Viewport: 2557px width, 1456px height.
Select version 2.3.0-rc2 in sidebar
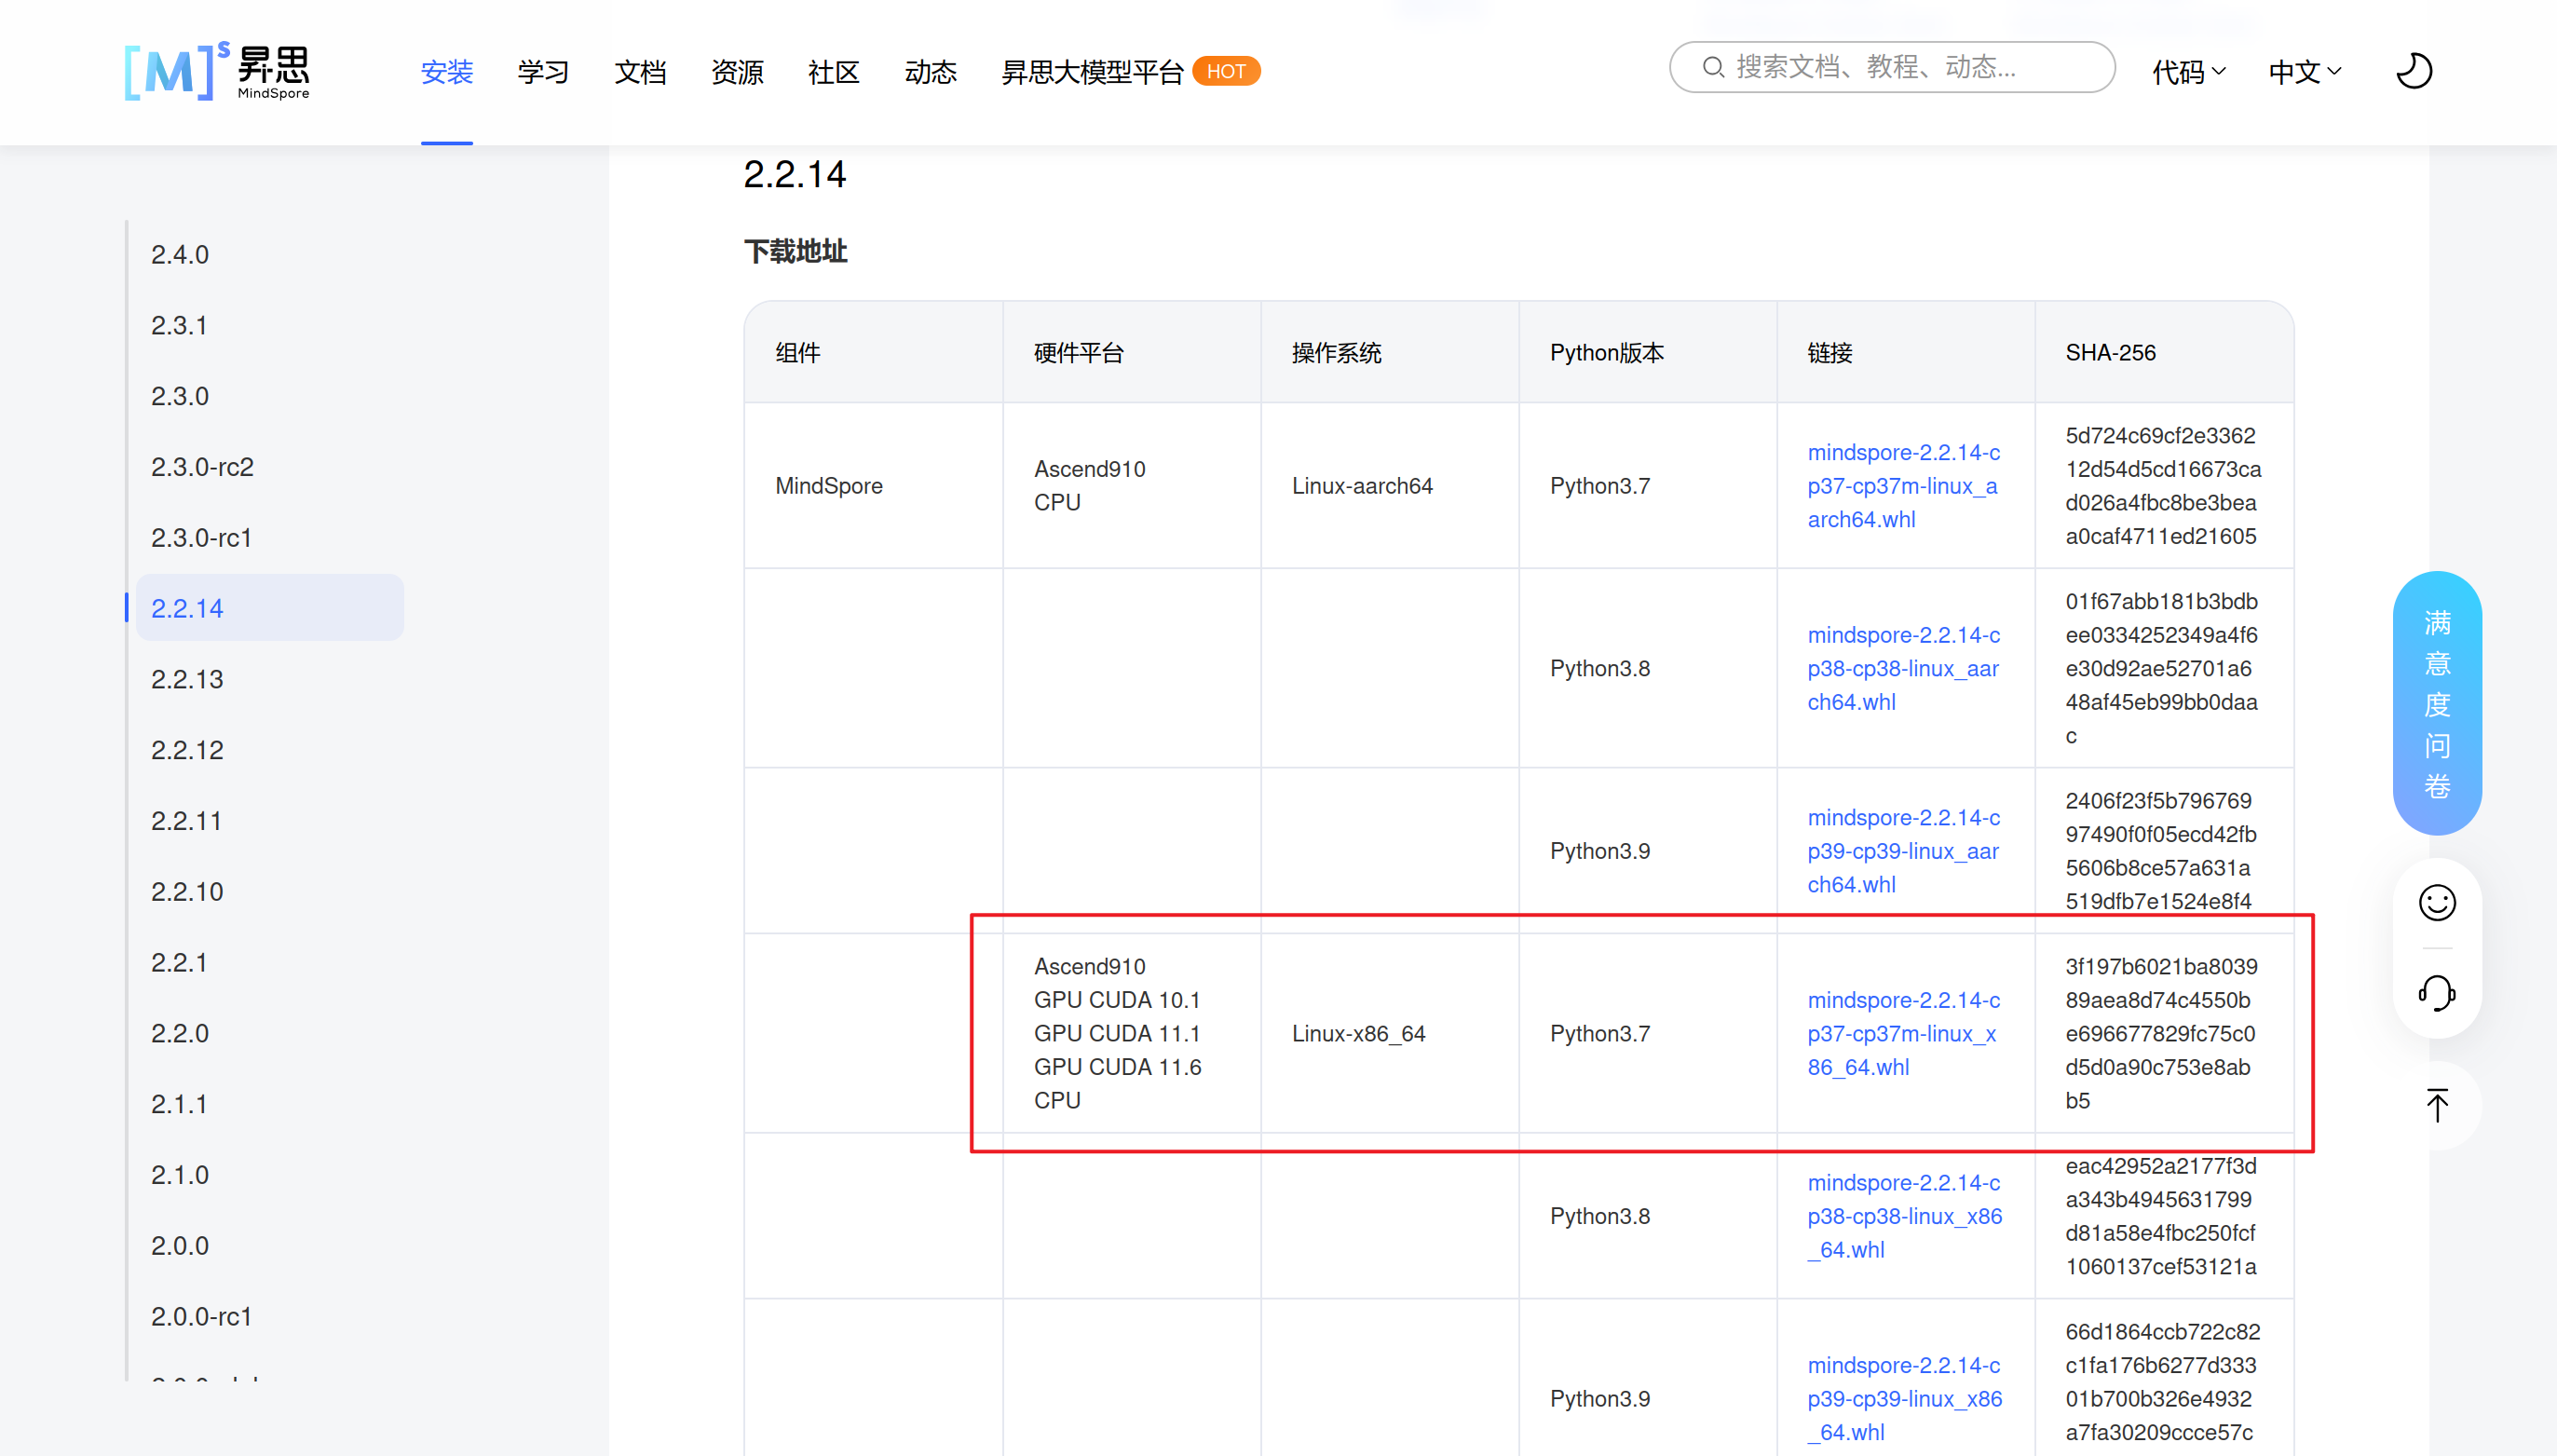coord(202,467)
